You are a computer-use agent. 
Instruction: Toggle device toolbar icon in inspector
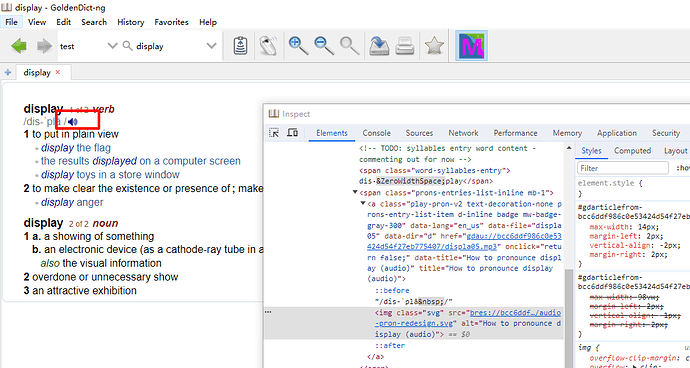click(293, 132)
